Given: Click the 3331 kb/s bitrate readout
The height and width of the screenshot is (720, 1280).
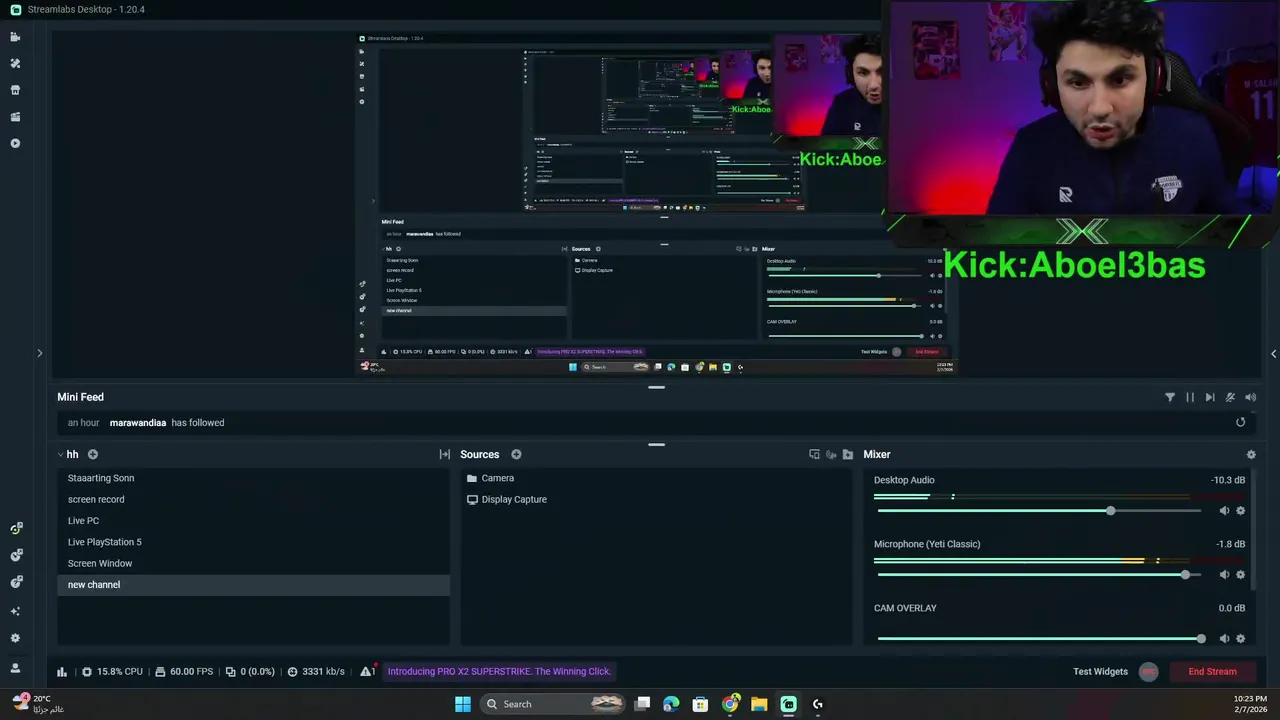Looking at the screenshot, I should tap(316, 672).
